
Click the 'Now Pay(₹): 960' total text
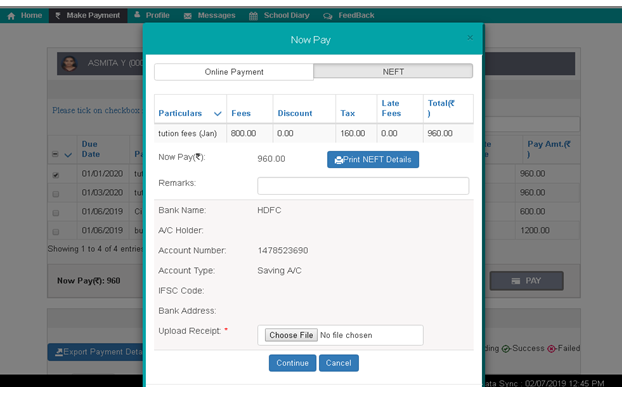click(88, 281)
